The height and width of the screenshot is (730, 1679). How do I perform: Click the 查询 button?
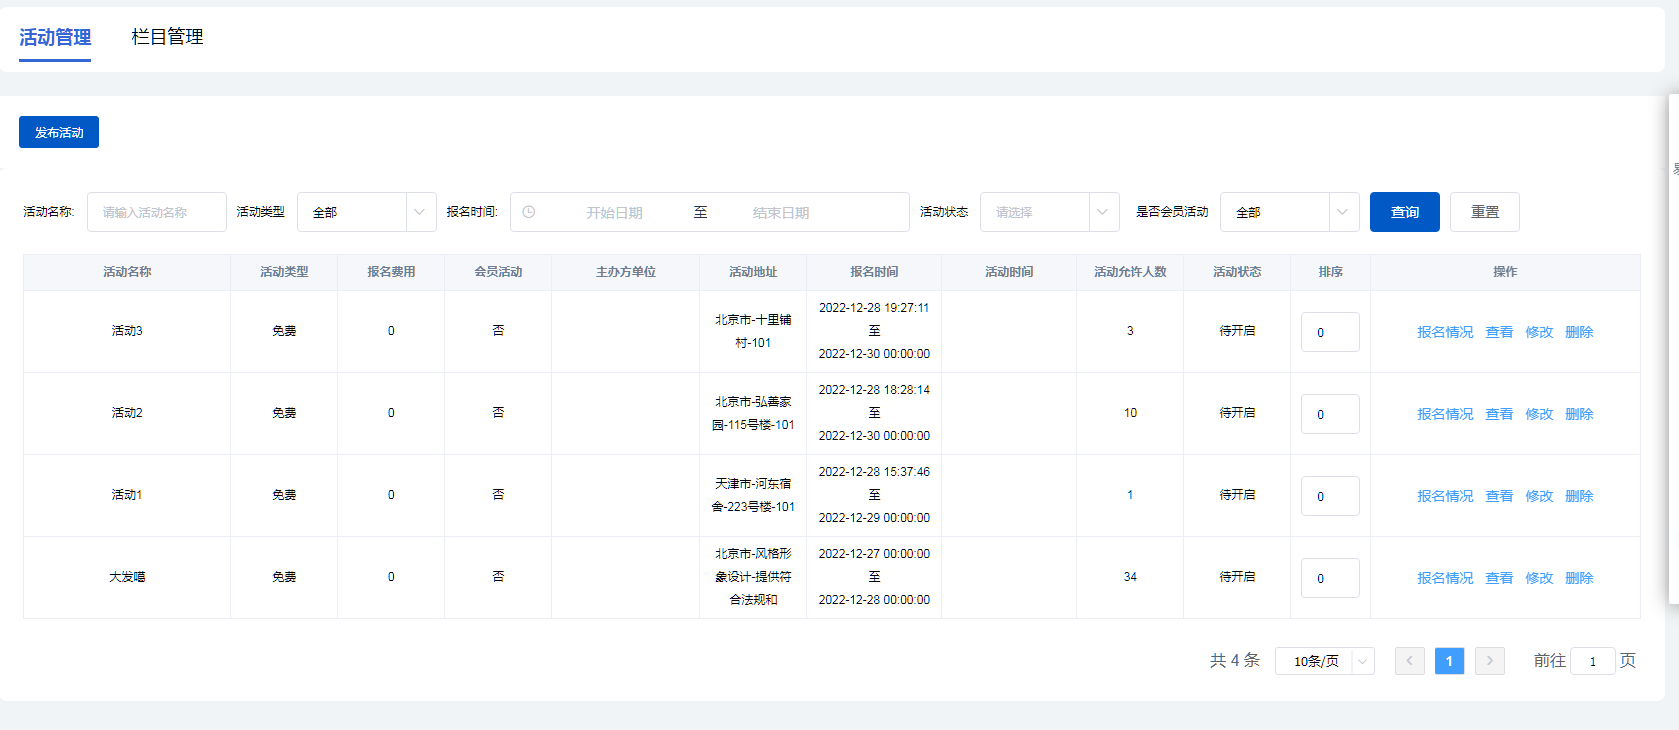pyautogui.click(x=1405, y=212)
